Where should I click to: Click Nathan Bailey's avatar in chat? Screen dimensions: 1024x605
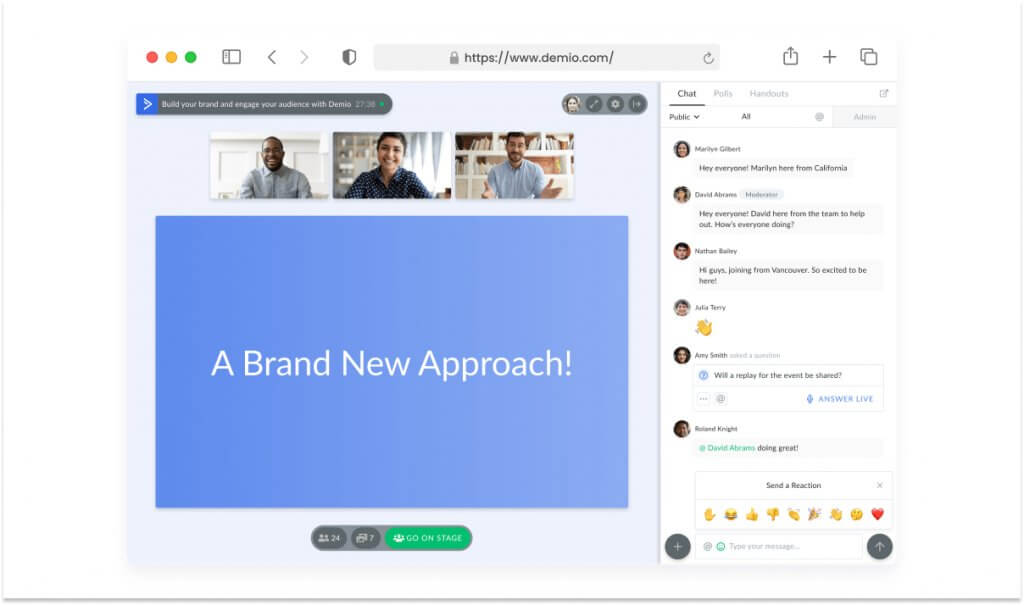point(681,252)
